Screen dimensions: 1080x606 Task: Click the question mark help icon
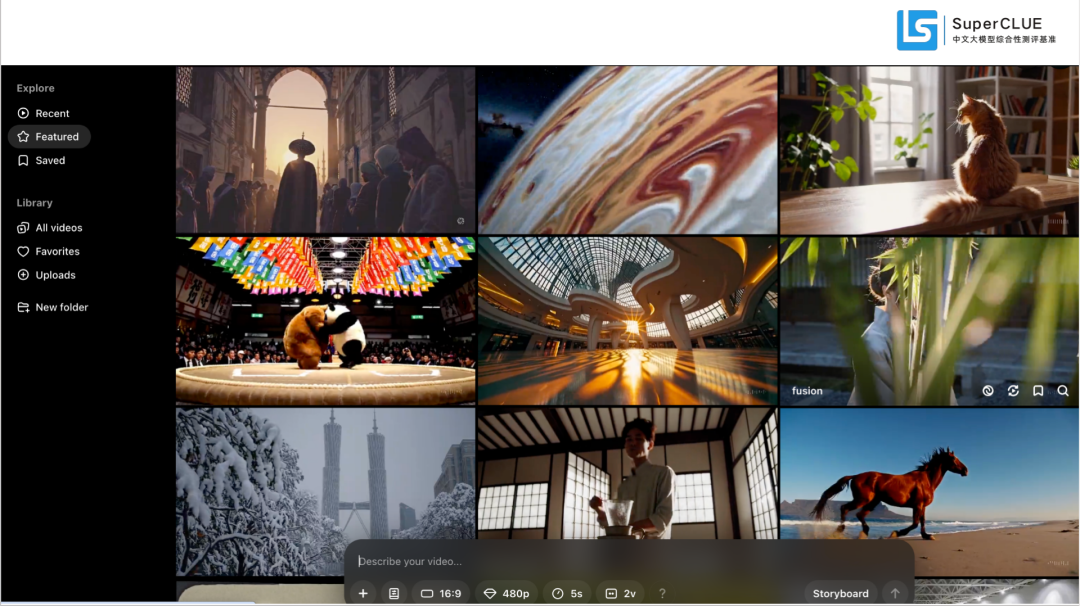click(662, 593)
